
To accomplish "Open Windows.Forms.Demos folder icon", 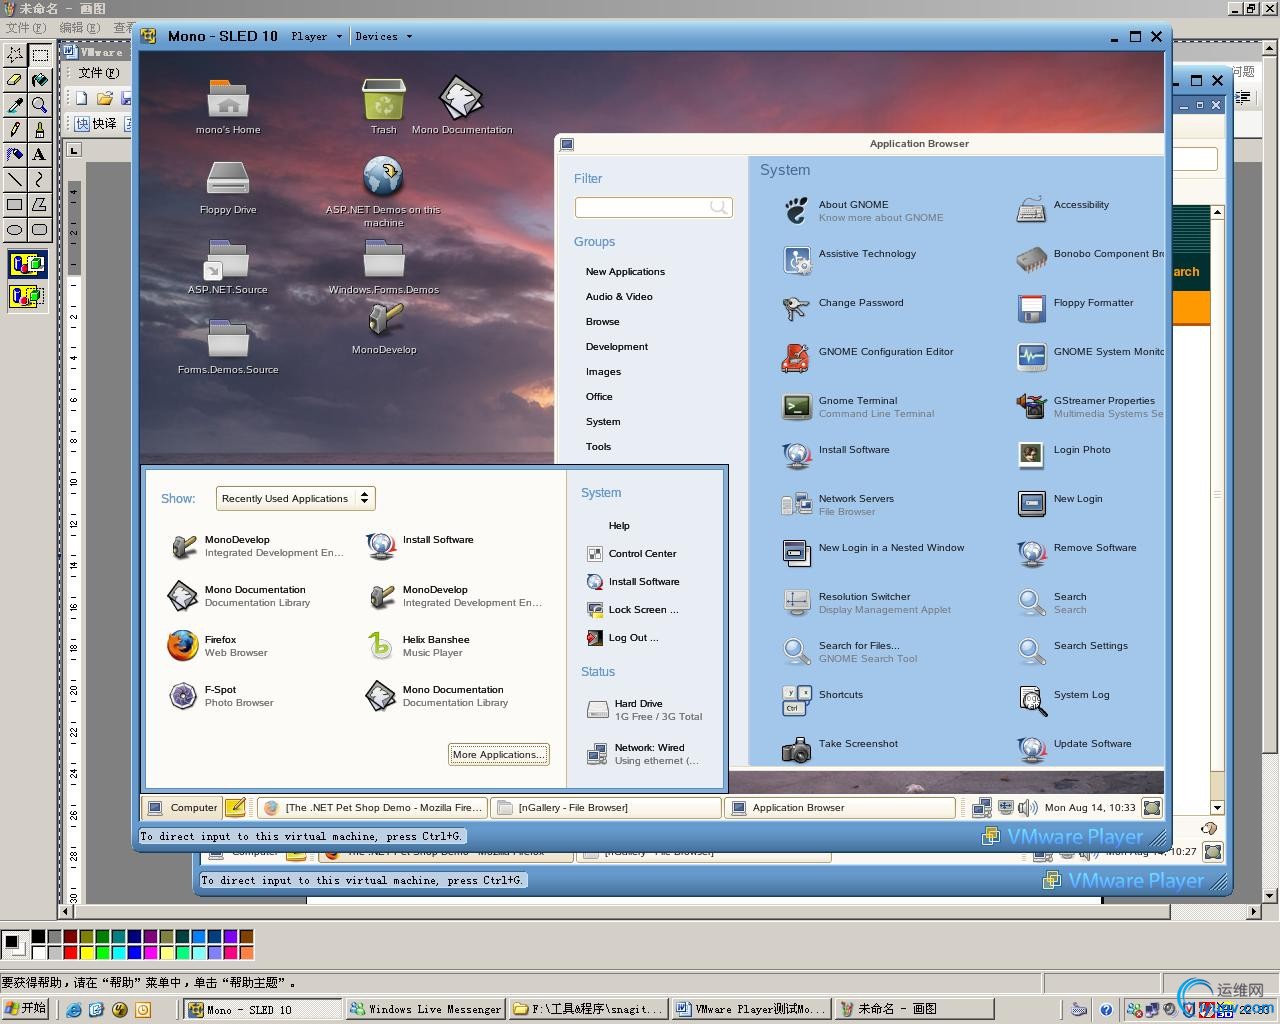I will click(384, 267).
